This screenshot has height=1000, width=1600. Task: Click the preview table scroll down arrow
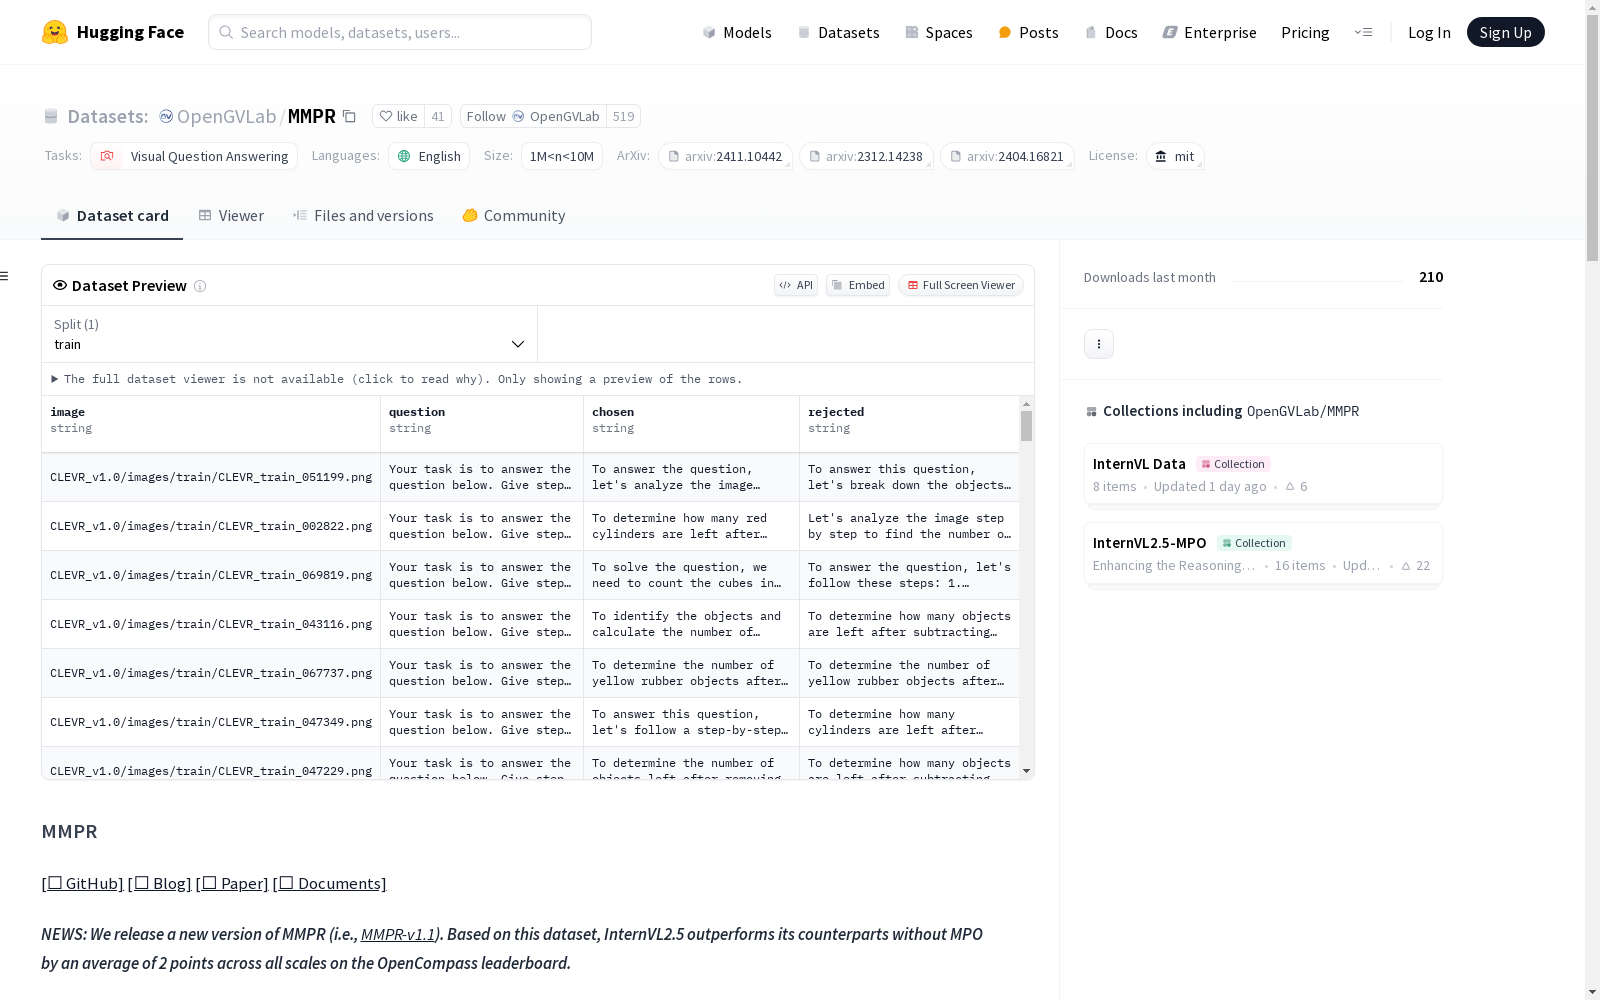click(1026, 771)
